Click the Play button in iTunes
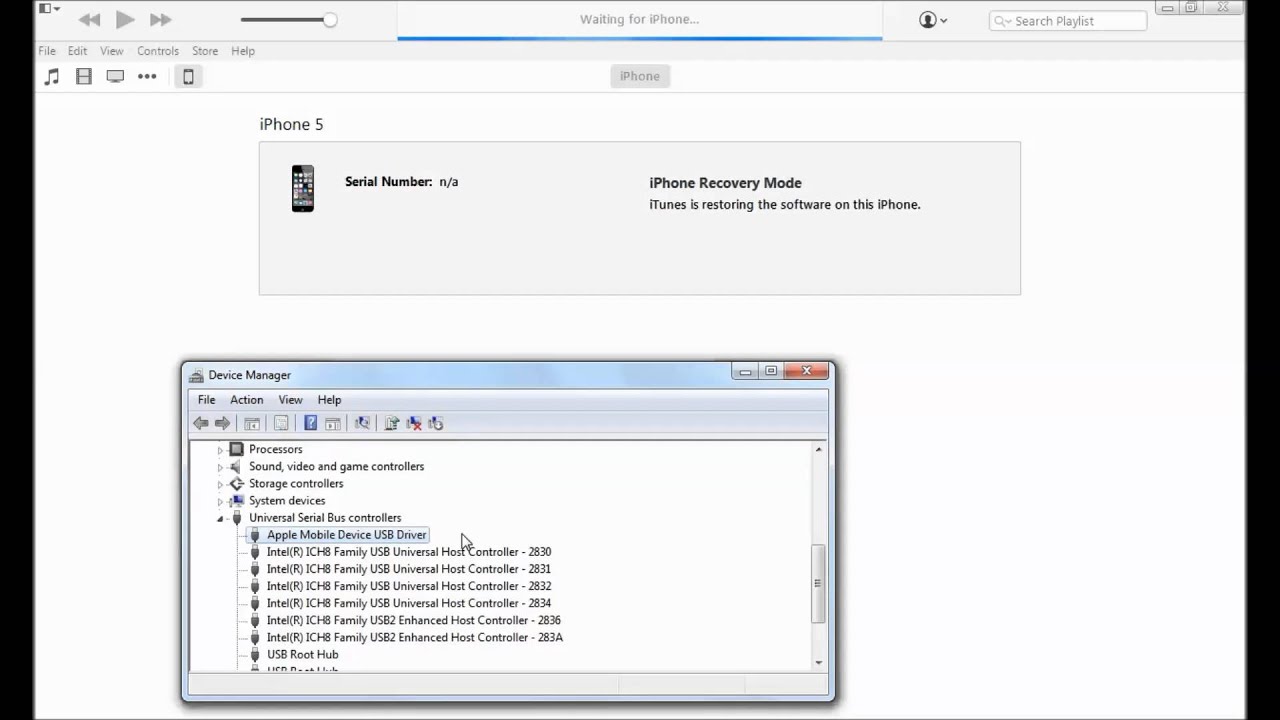The width and height of the screenshot is (1280, 720). [x=125, y=19]
